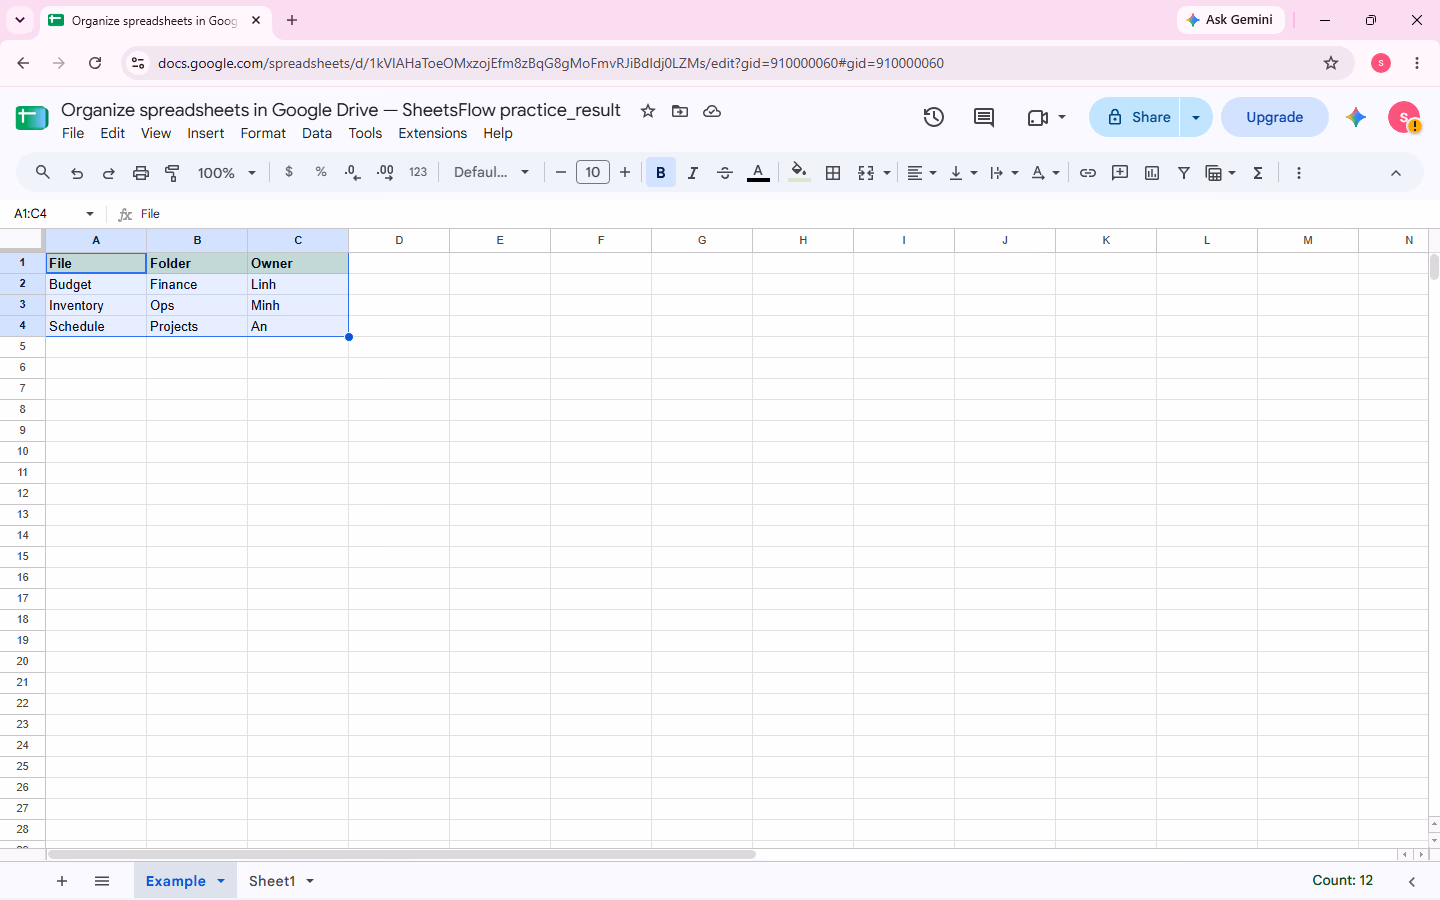Click the Move to folder icon
The width and height of the screenshot is (1440, 900).
tap(680, 111)
